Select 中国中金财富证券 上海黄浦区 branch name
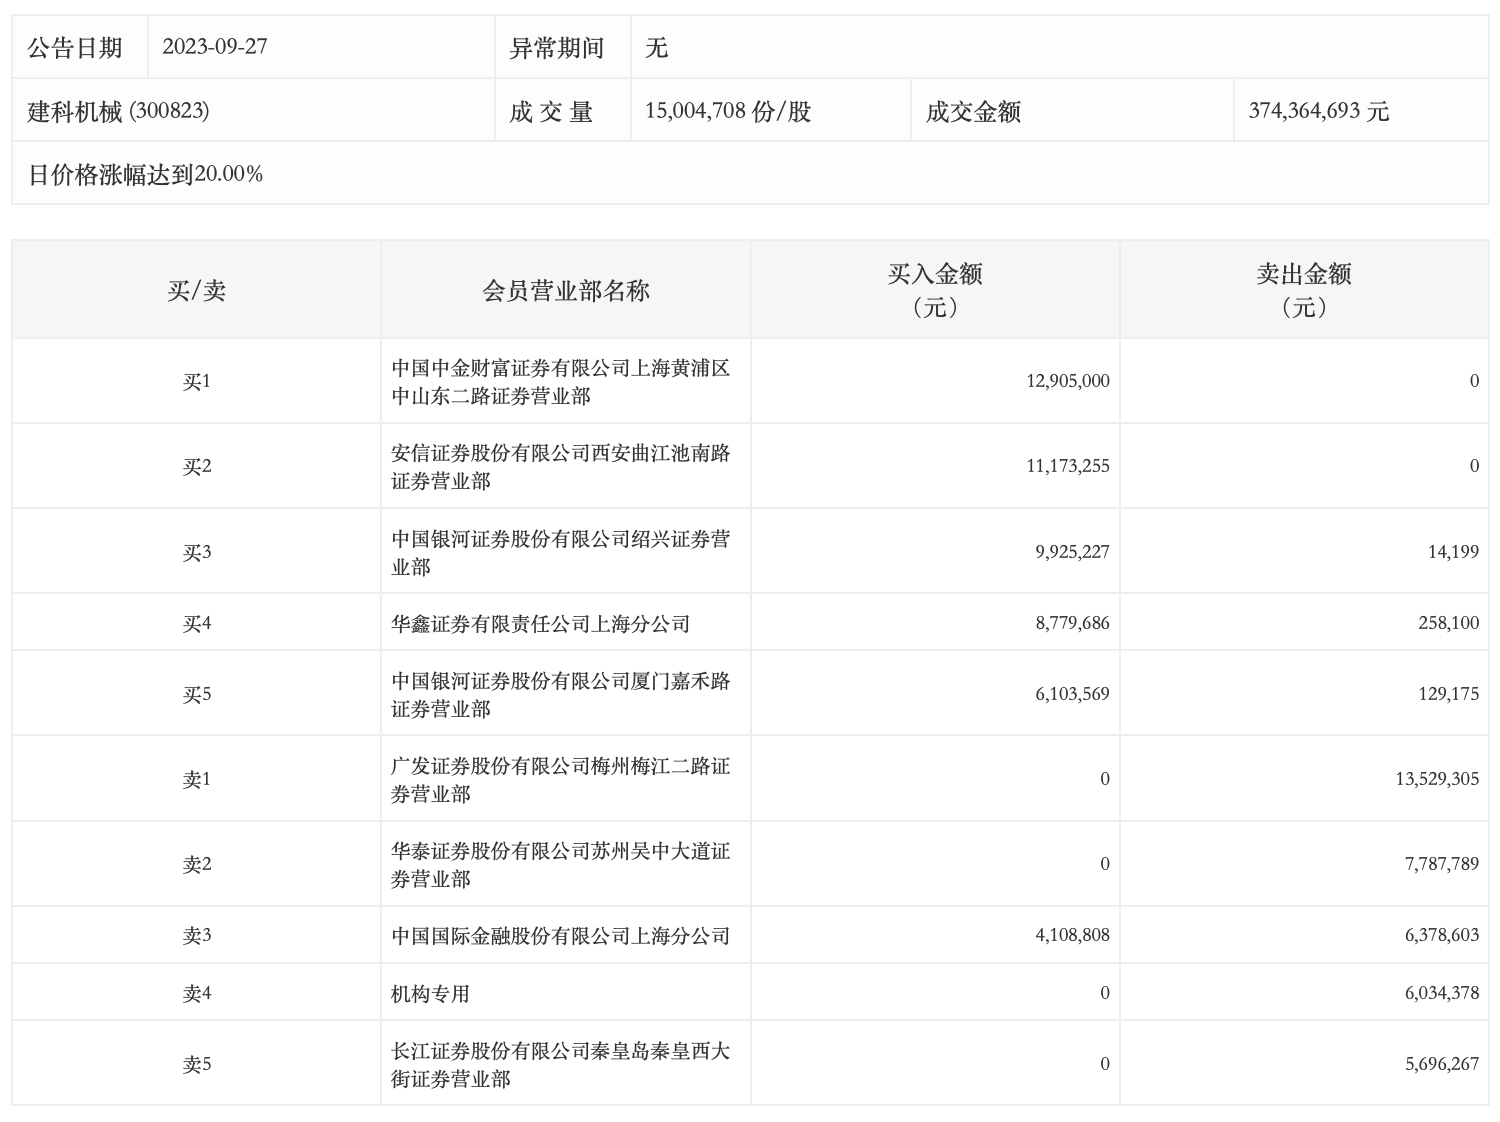The image size is (1500, 1122). [560, 382]
